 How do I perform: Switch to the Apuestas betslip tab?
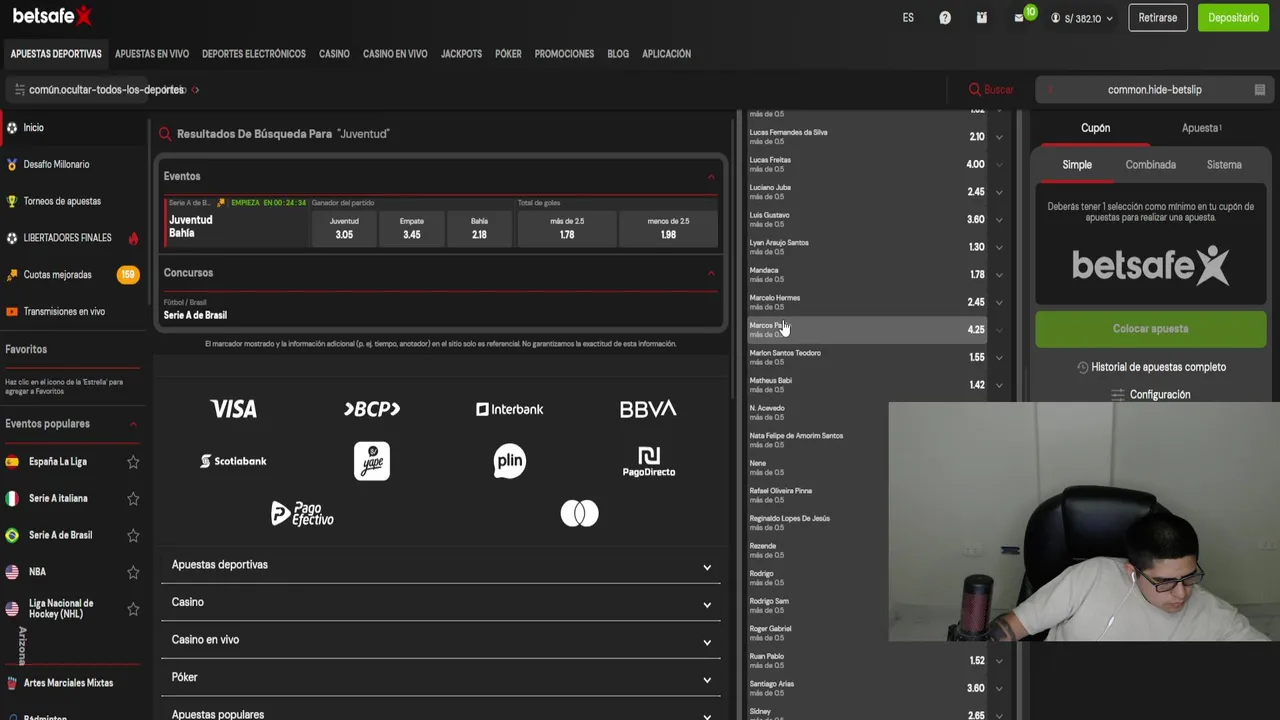[x=1201, y=128]
